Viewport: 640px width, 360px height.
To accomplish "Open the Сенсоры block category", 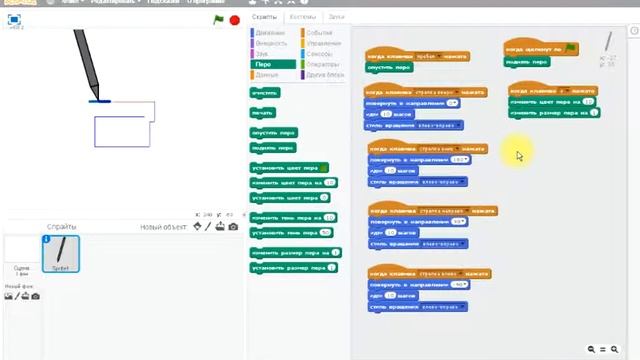I will point(319,54).
